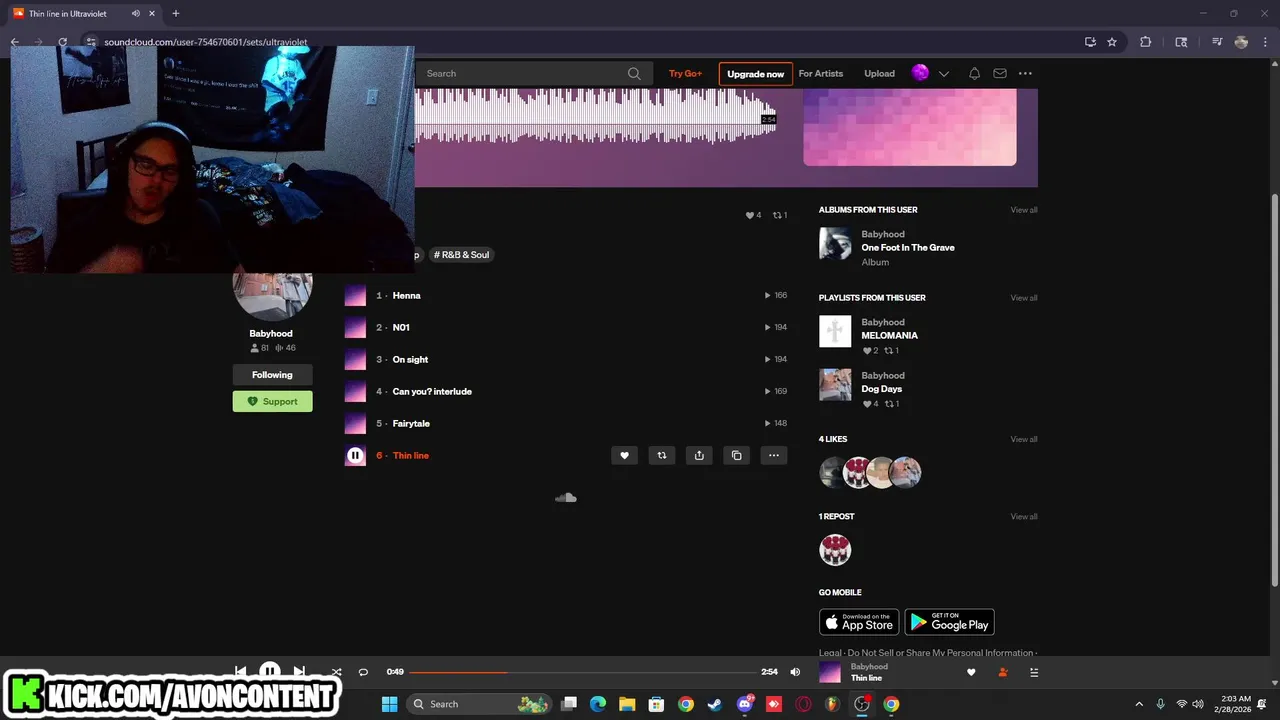The image size is (1280, 720).
Task: Open the messages envelope
Action: click(1000, 73)
